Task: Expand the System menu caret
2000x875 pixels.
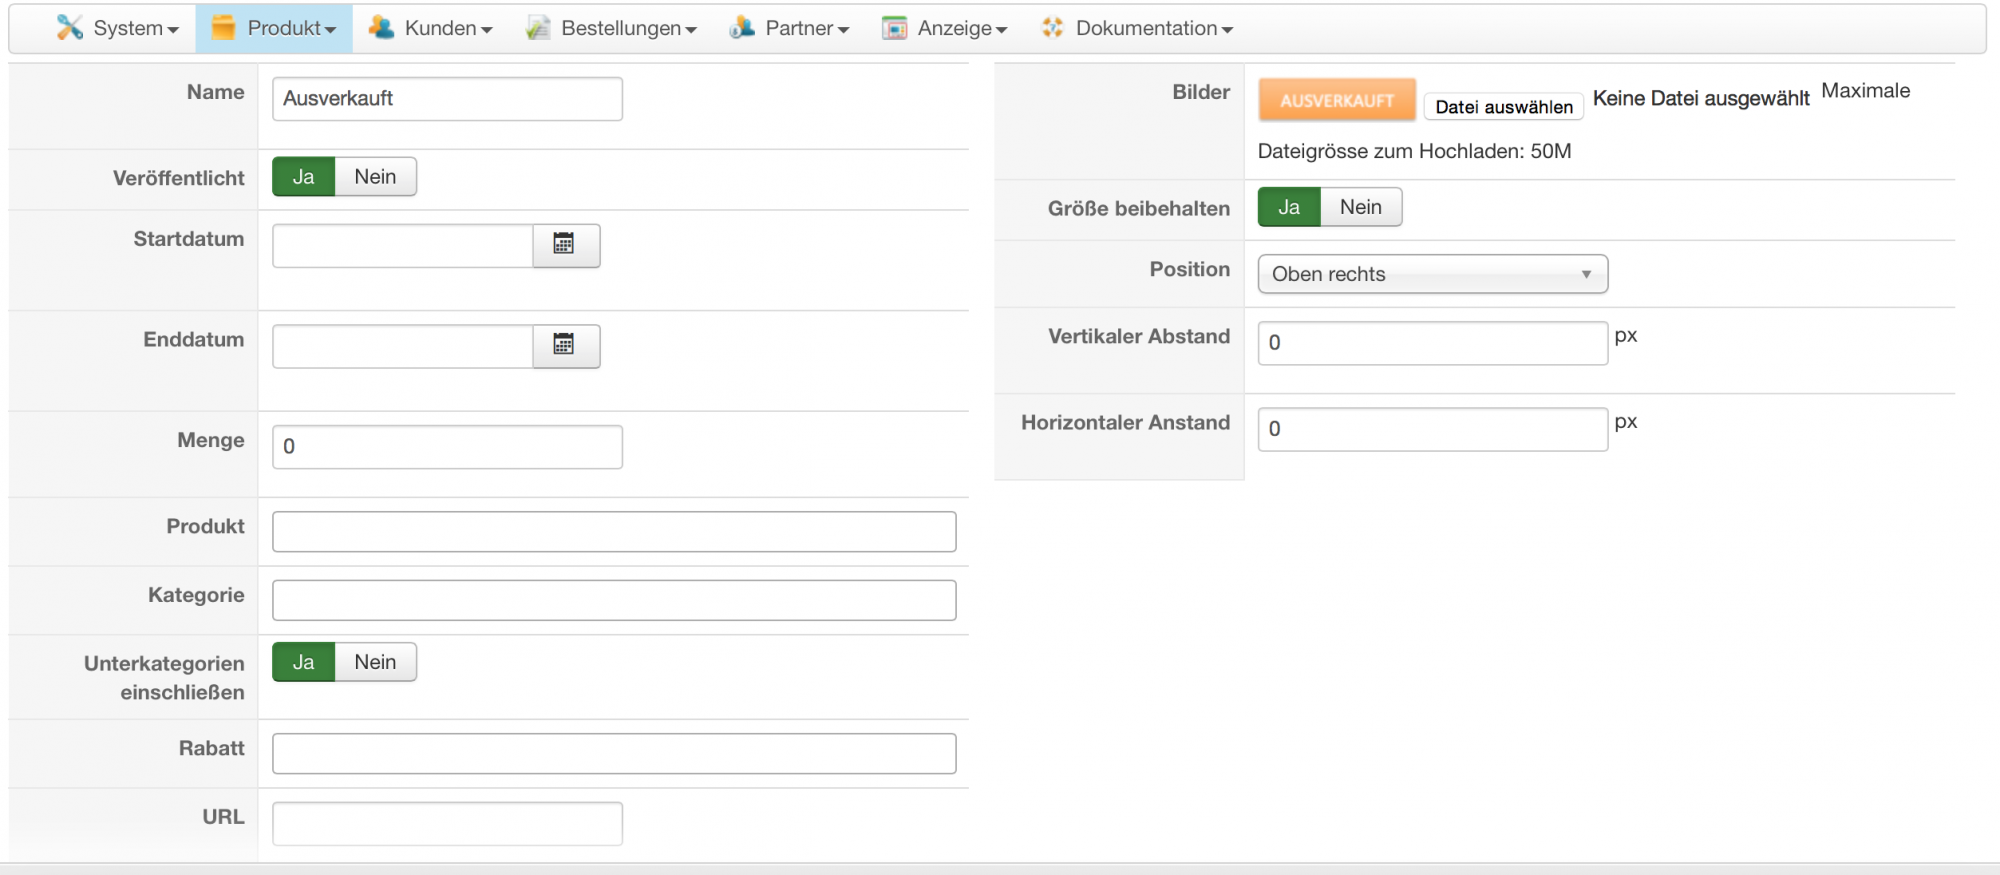Action: (173, 30)
